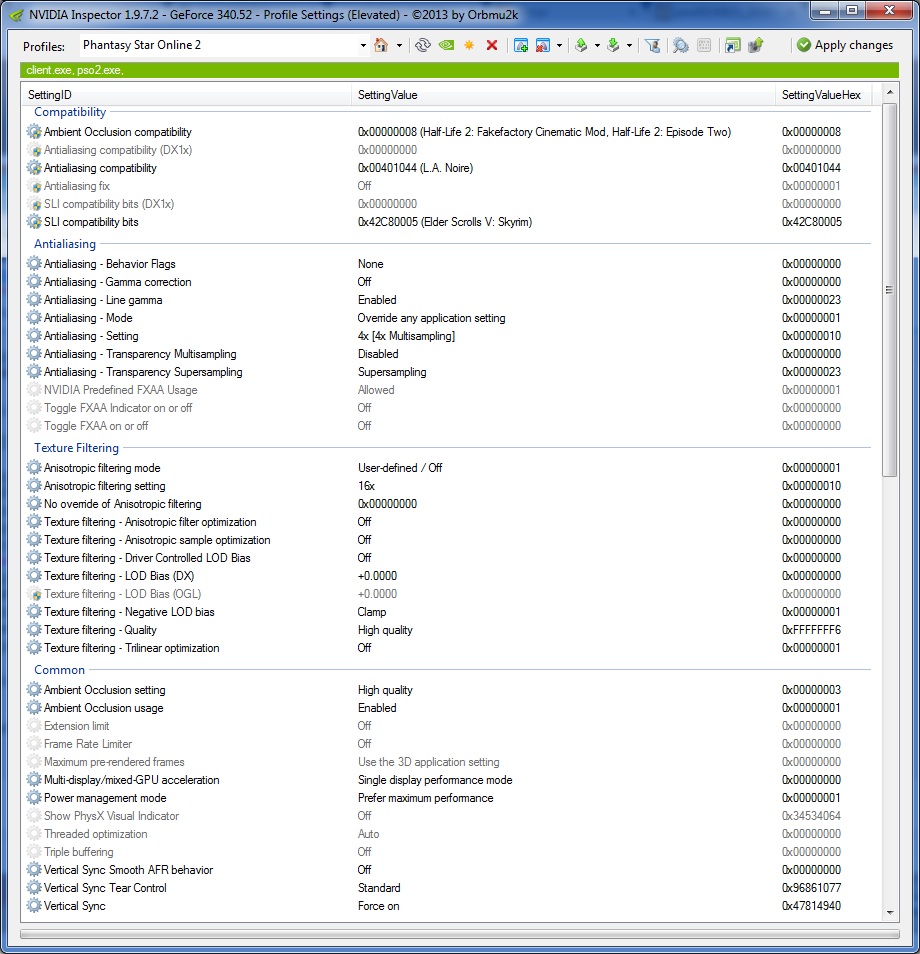Click gear icon beside Vertical Sync Tear Control
The image size is (920, 954).
[34, 888]
